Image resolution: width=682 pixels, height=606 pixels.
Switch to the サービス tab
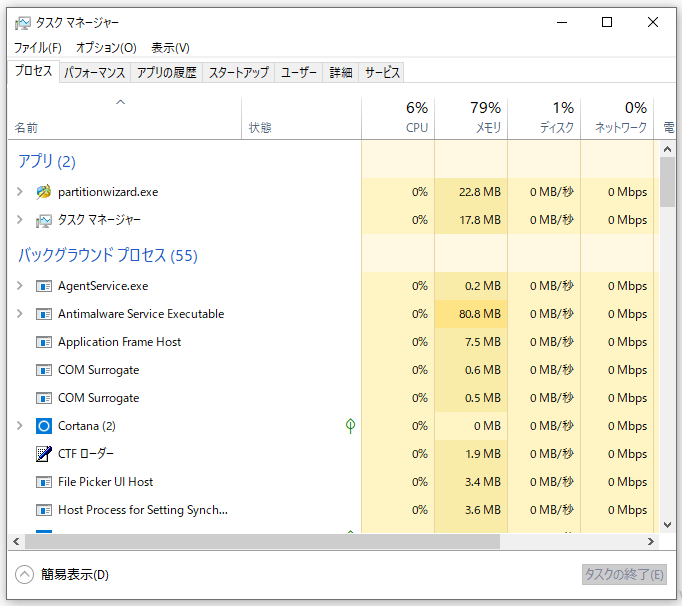coord(382,73)
